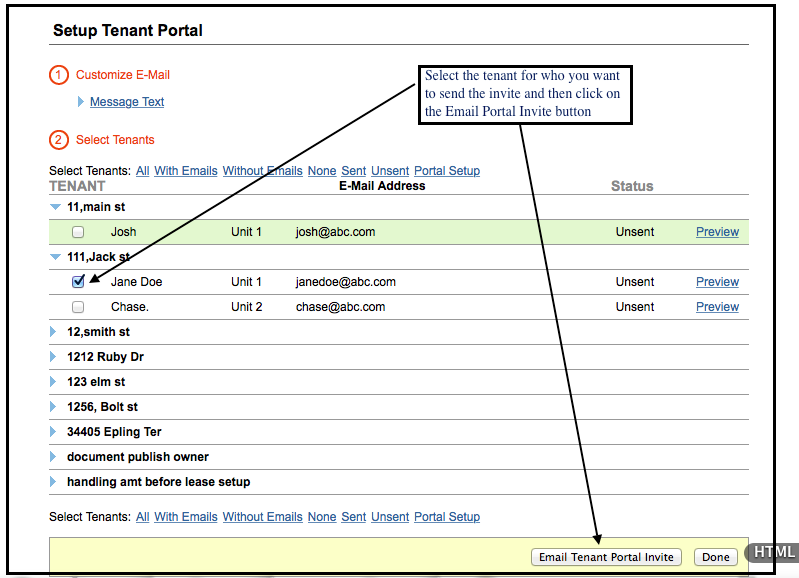
Task: Click bottom With Emails filter link
Action: [186, 517]
